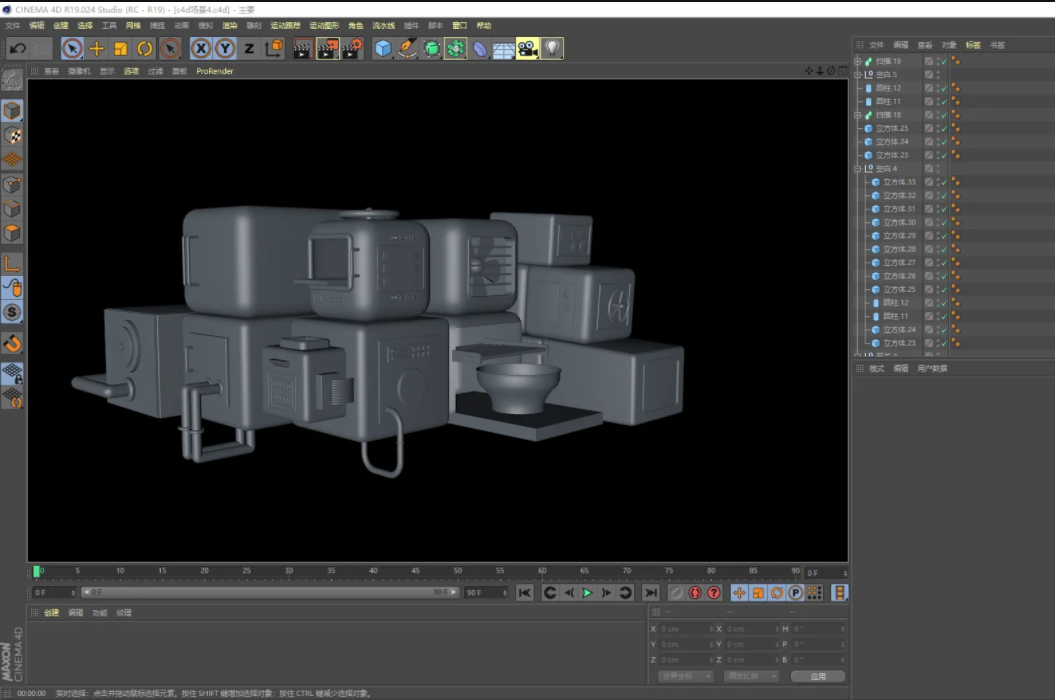
Task: Click the X position input field
Action: click(x=686, y=629)
